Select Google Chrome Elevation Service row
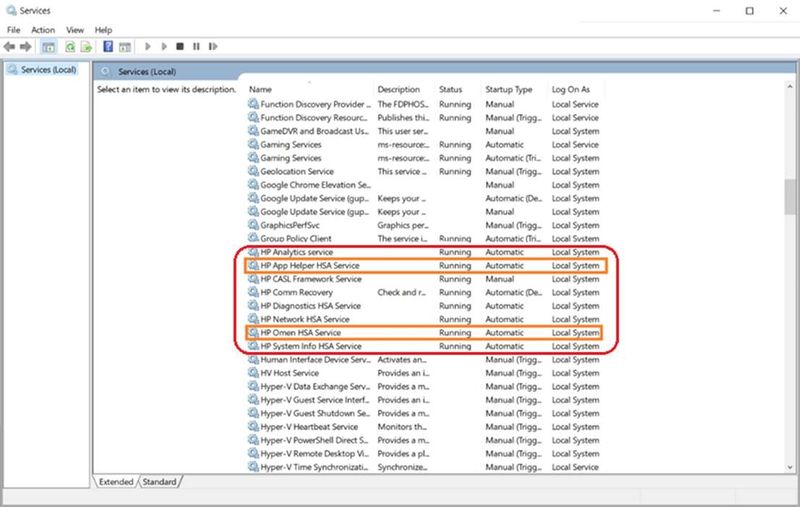The width and height of the screenshot is (800, 507). tap(425, 185)
